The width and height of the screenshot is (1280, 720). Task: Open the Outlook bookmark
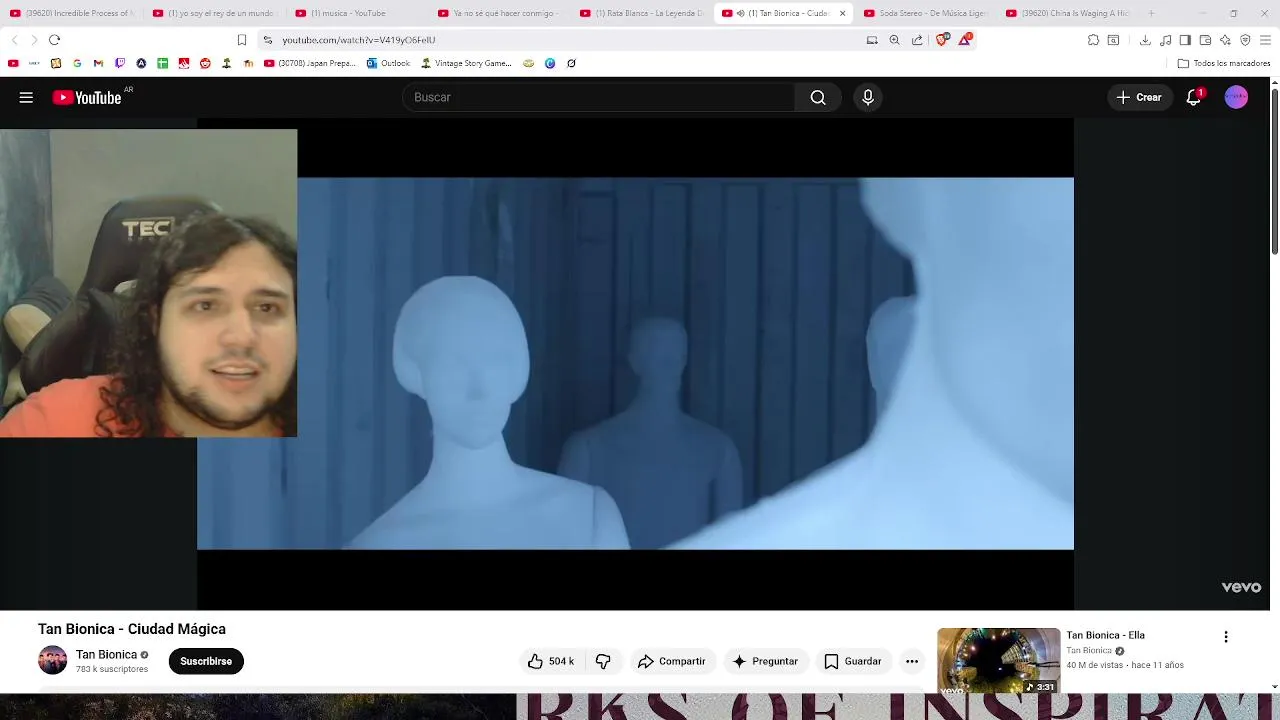pos(388,63)
